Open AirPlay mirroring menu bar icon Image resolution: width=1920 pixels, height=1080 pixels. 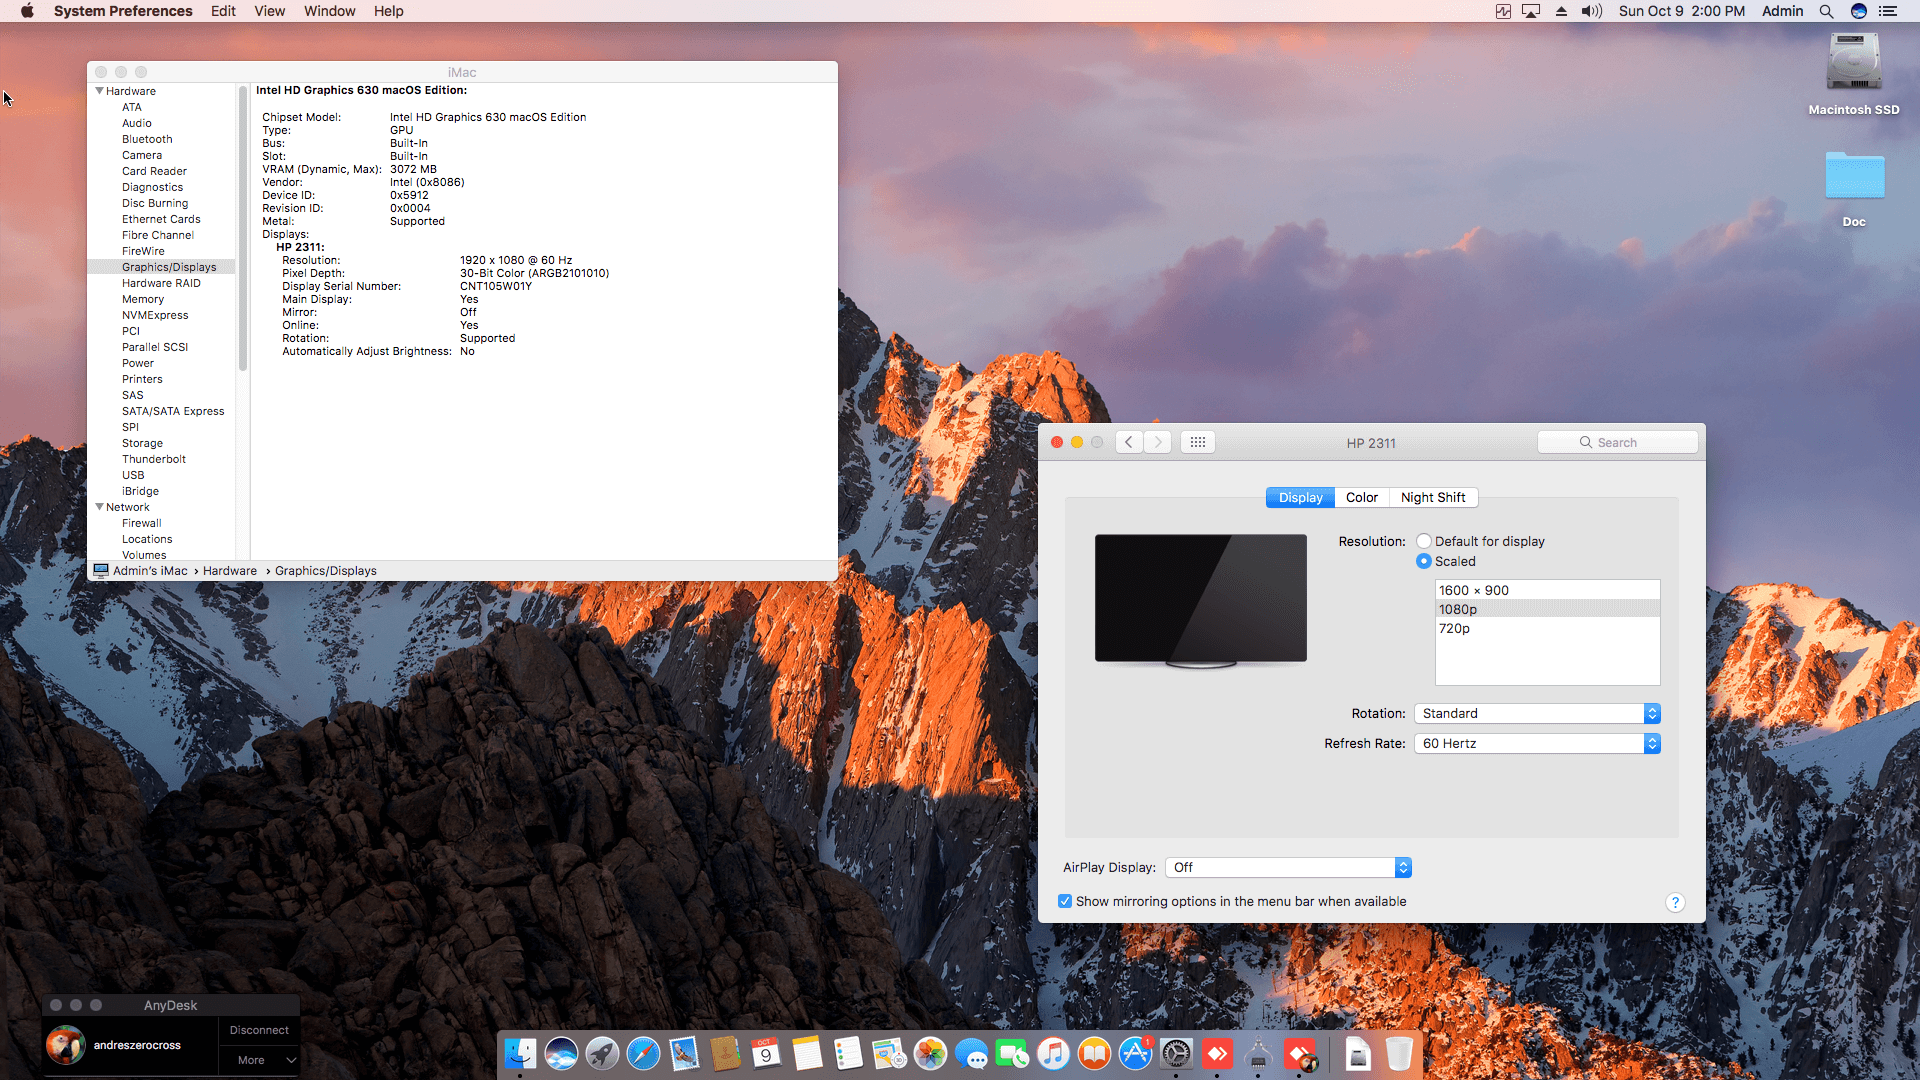click(x=1531, y=11)
